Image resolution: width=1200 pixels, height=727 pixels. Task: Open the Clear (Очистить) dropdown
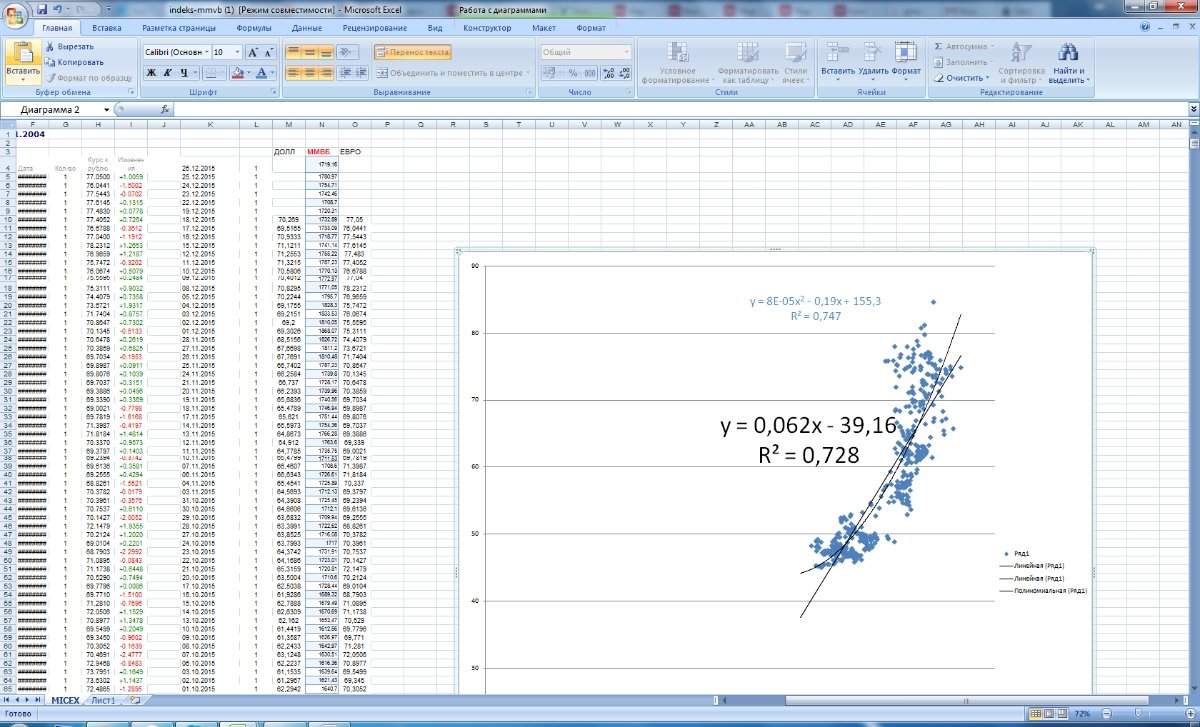coord(962,78)
